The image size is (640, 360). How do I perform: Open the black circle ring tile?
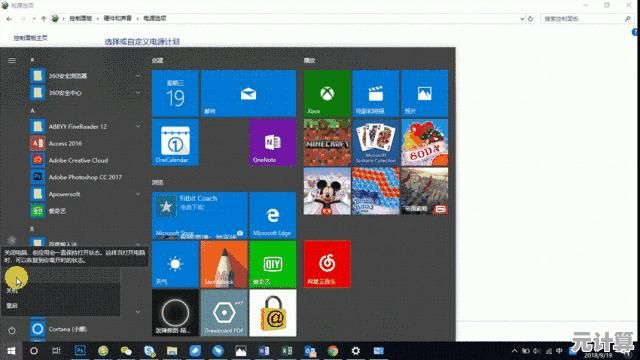[x=175, y=313]
